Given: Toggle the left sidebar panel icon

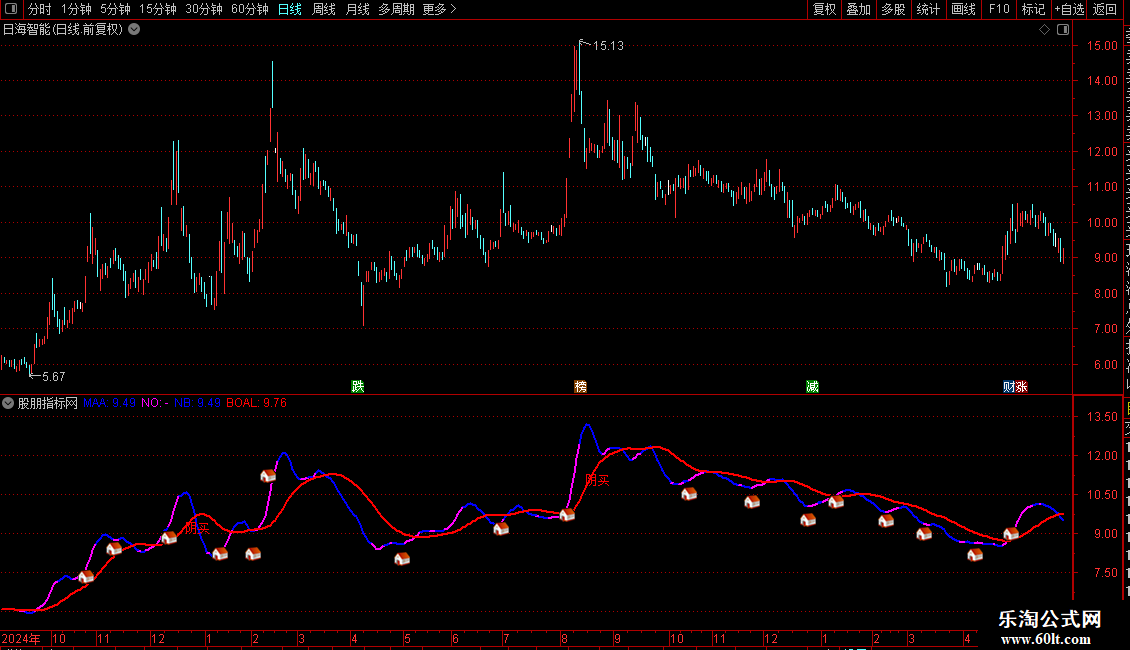Looking at the screenshot, I should point(11,9).
